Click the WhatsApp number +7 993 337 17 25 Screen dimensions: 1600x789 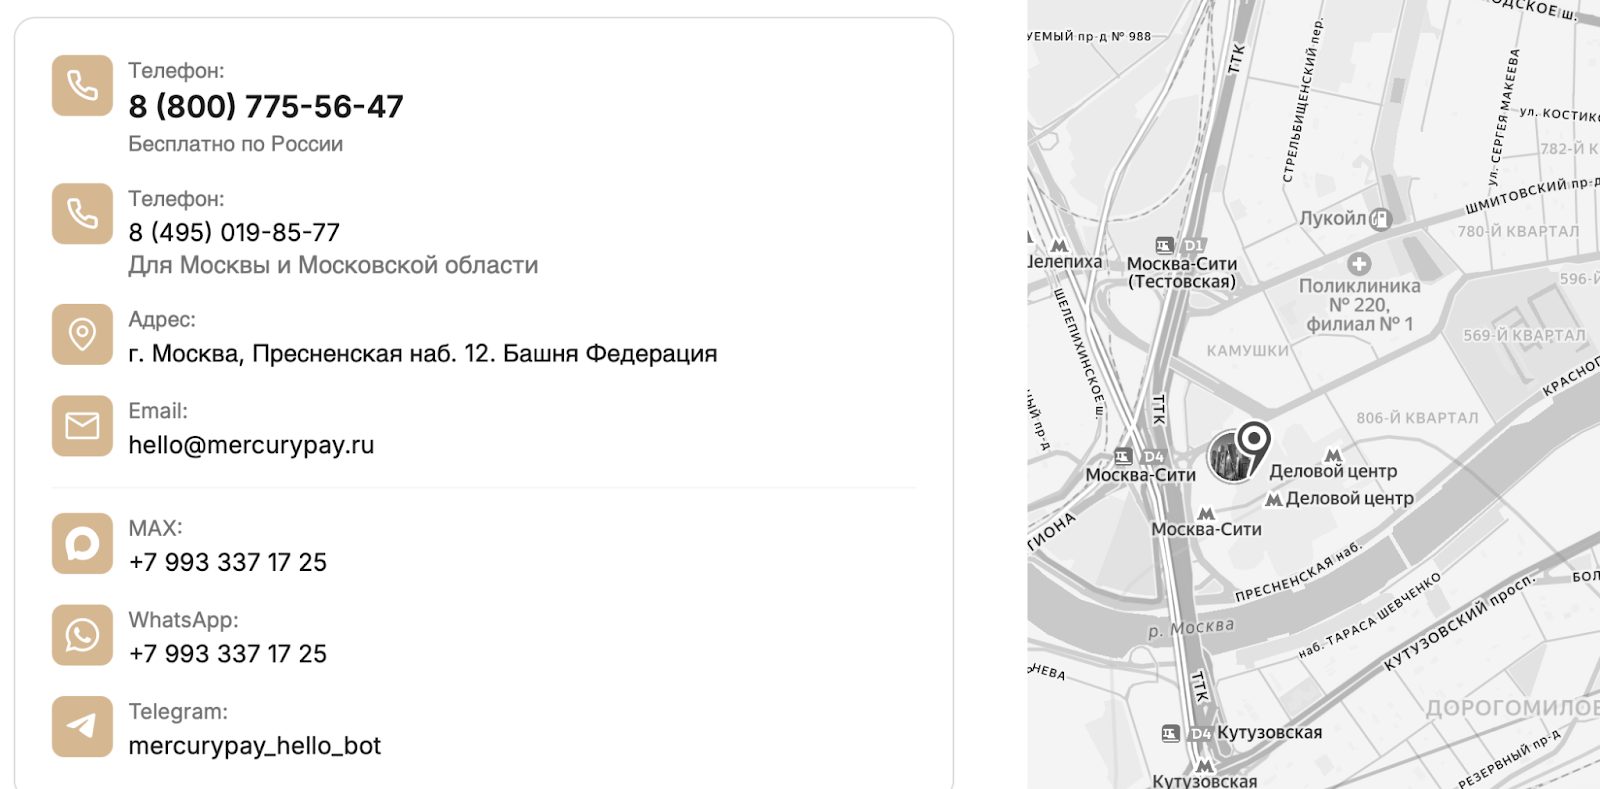click(x=228, y=654)
